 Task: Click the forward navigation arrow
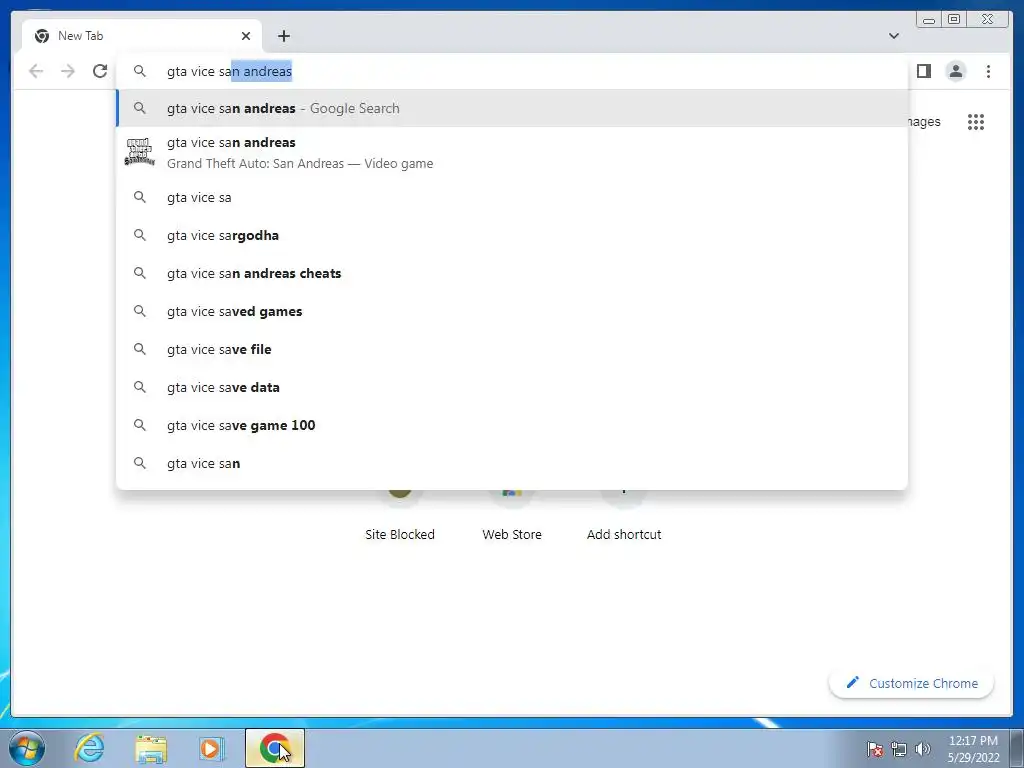pos(68,71)
